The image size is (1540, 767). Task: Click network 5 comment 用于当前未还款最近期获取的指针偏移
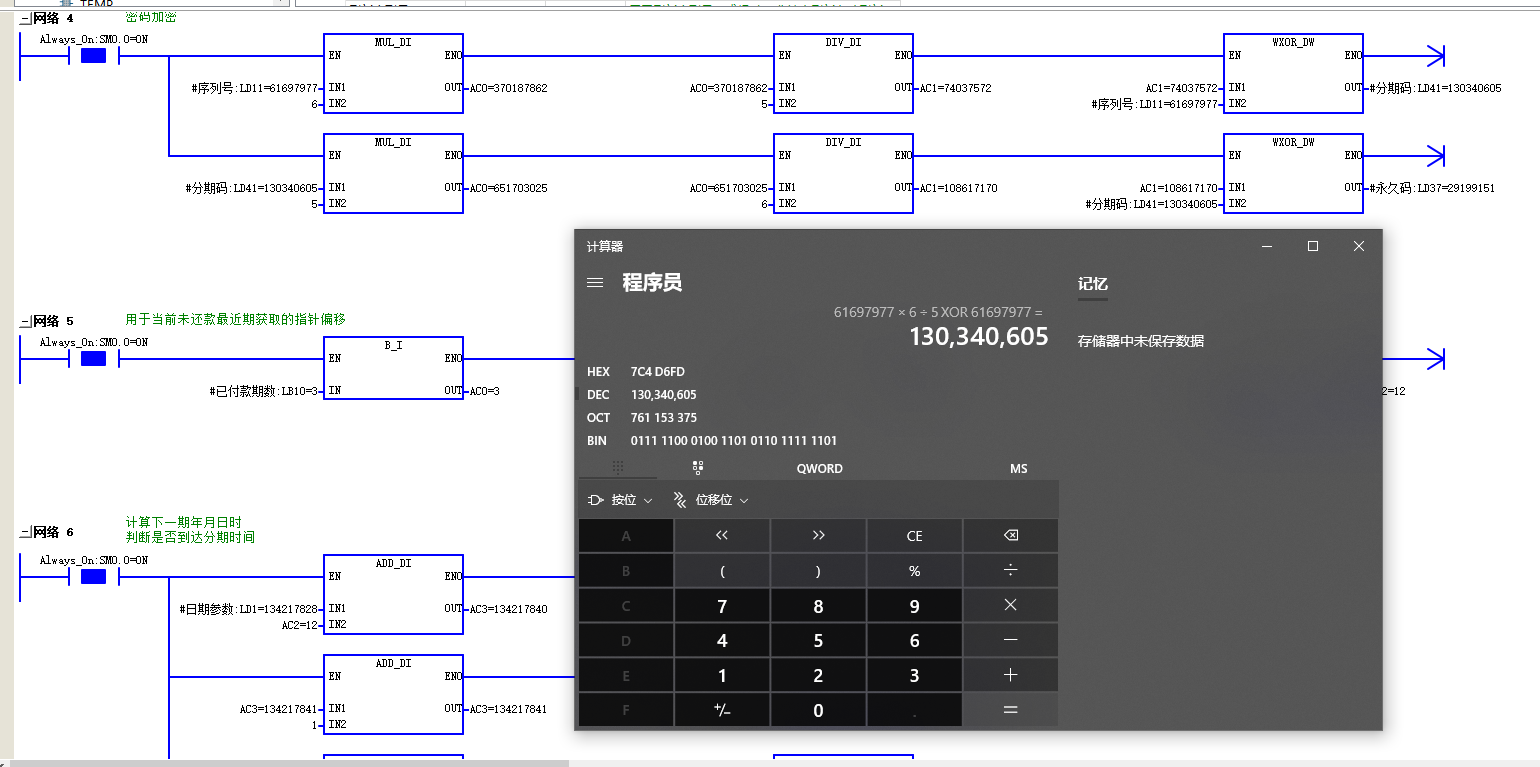click(235, 319)
